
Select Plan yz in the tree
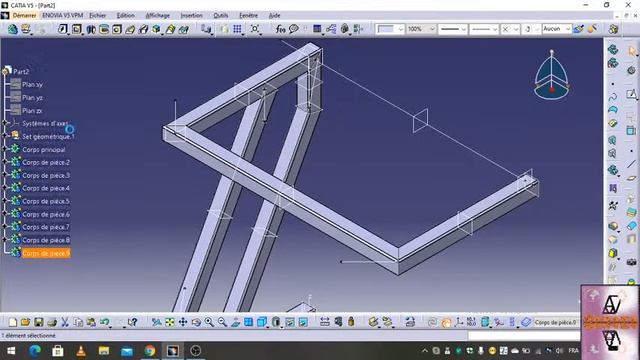[32, 98]
